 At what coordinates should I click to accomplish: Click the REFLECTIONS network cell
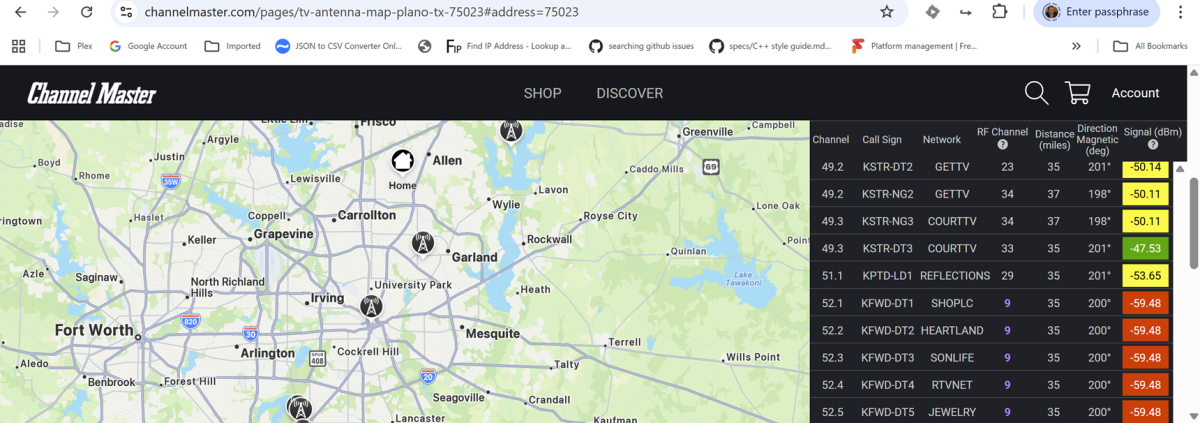coord(955,276)
